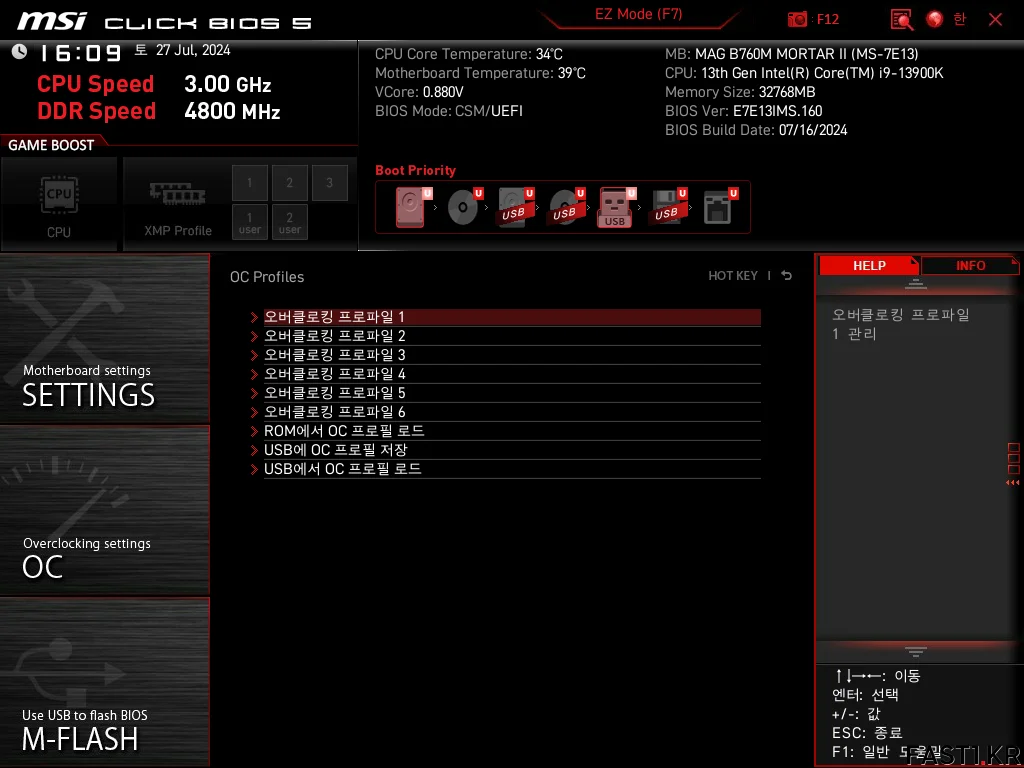This screenshot has height=768, width=1024.
Task: Switch to the HELP tab
Action: tap(869, 265)
